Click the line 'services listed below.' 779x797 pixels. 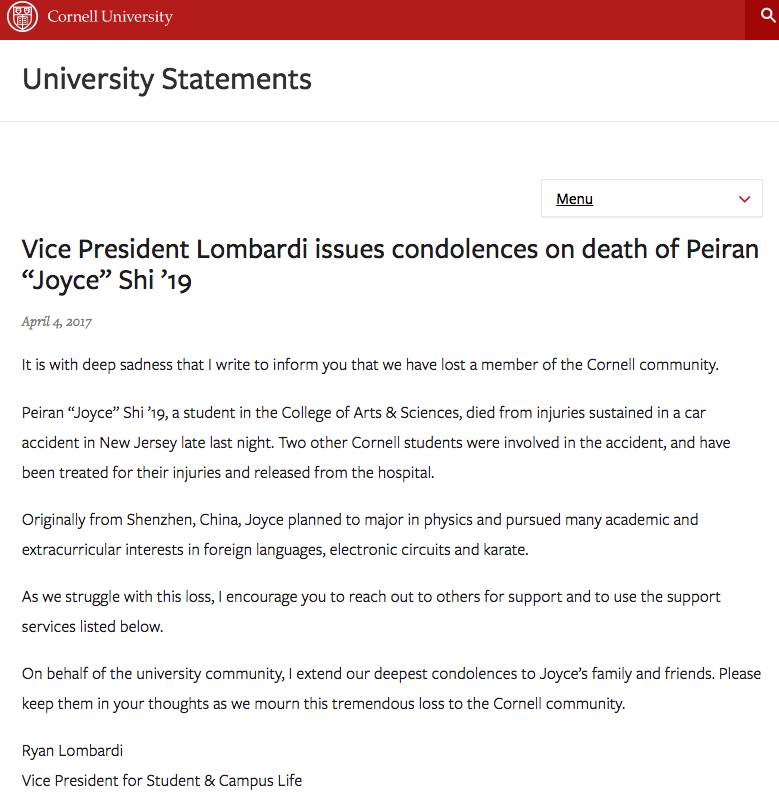[x=92, y=627]
